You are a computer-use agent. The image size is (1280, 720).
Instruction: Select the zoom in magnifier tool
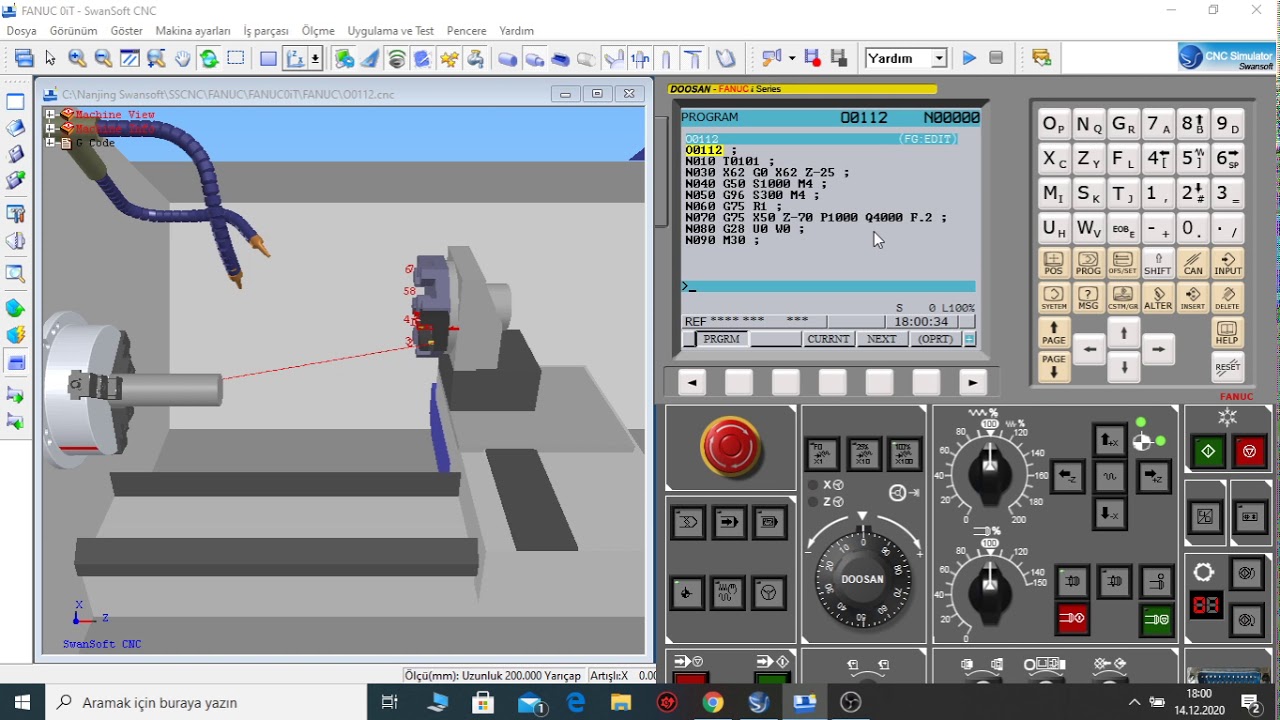[x=77, y=59]
